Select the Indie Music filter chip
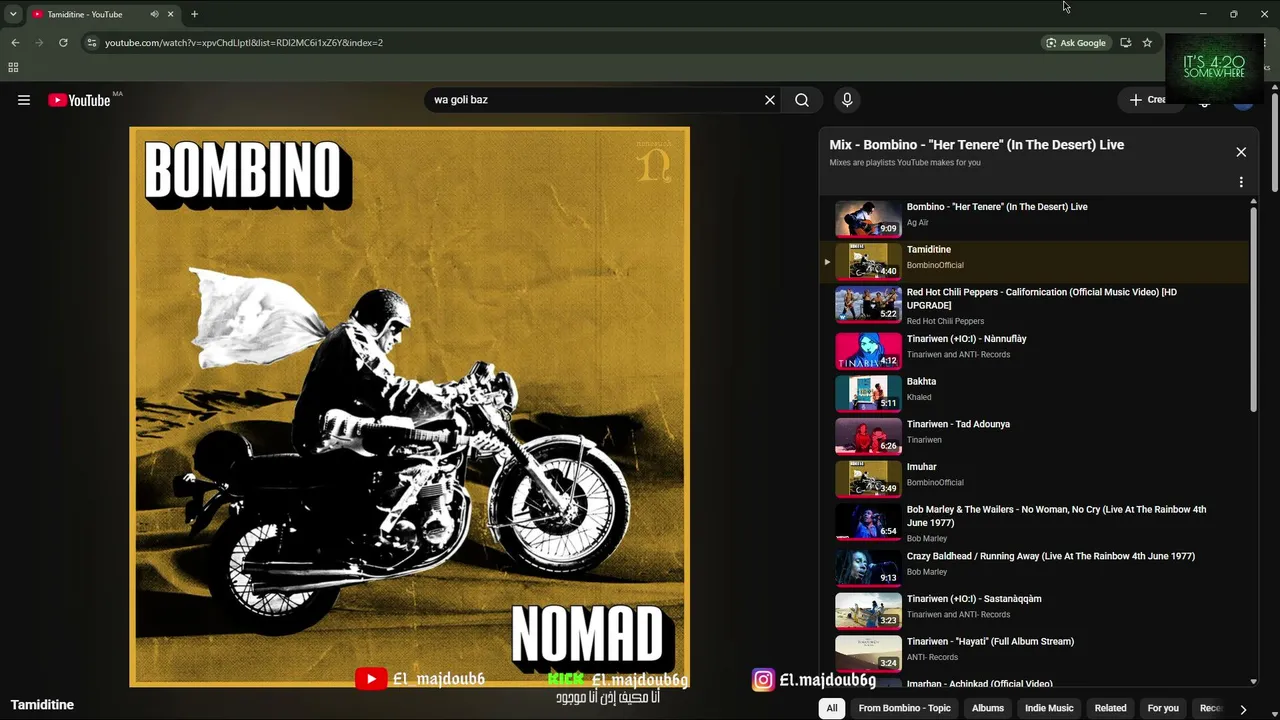1280x720 pixels. (1049, 708)
